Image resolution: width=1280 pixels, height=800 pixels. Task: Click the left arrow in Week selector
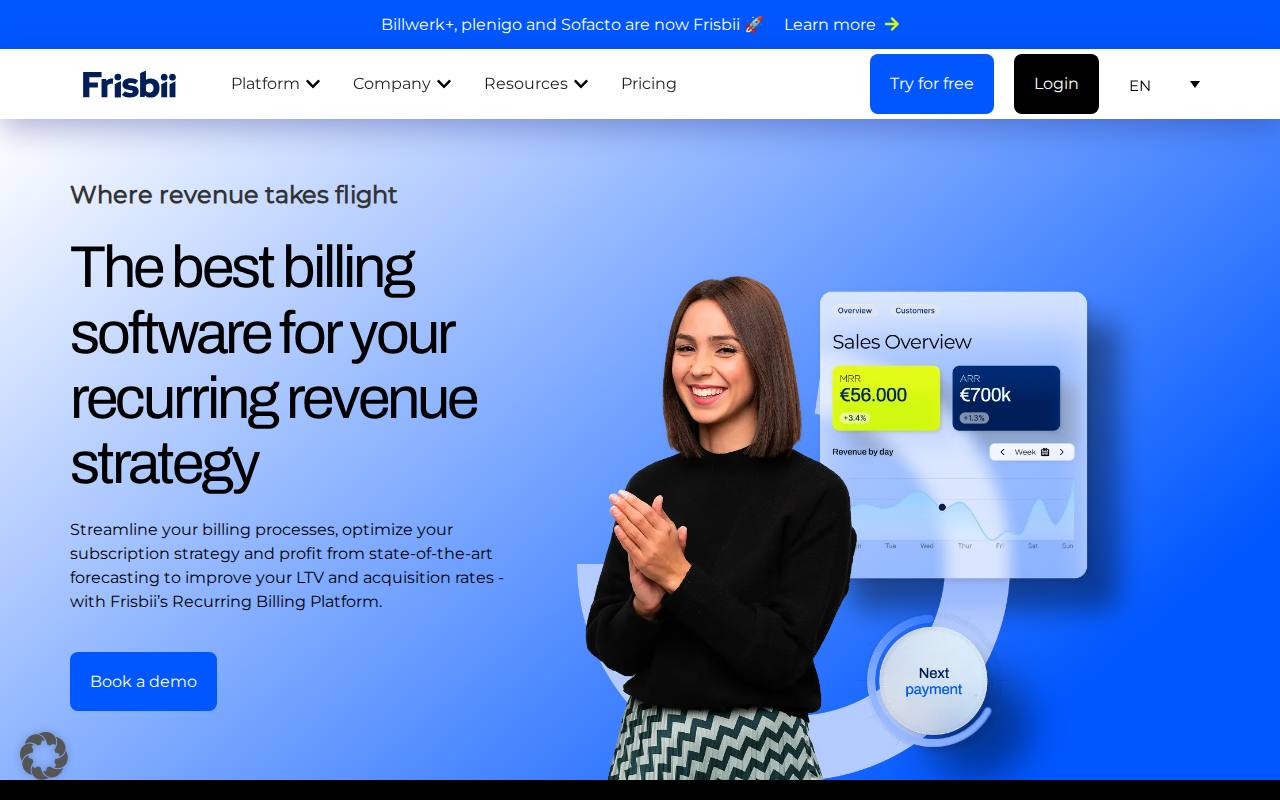click(1003, 452)
